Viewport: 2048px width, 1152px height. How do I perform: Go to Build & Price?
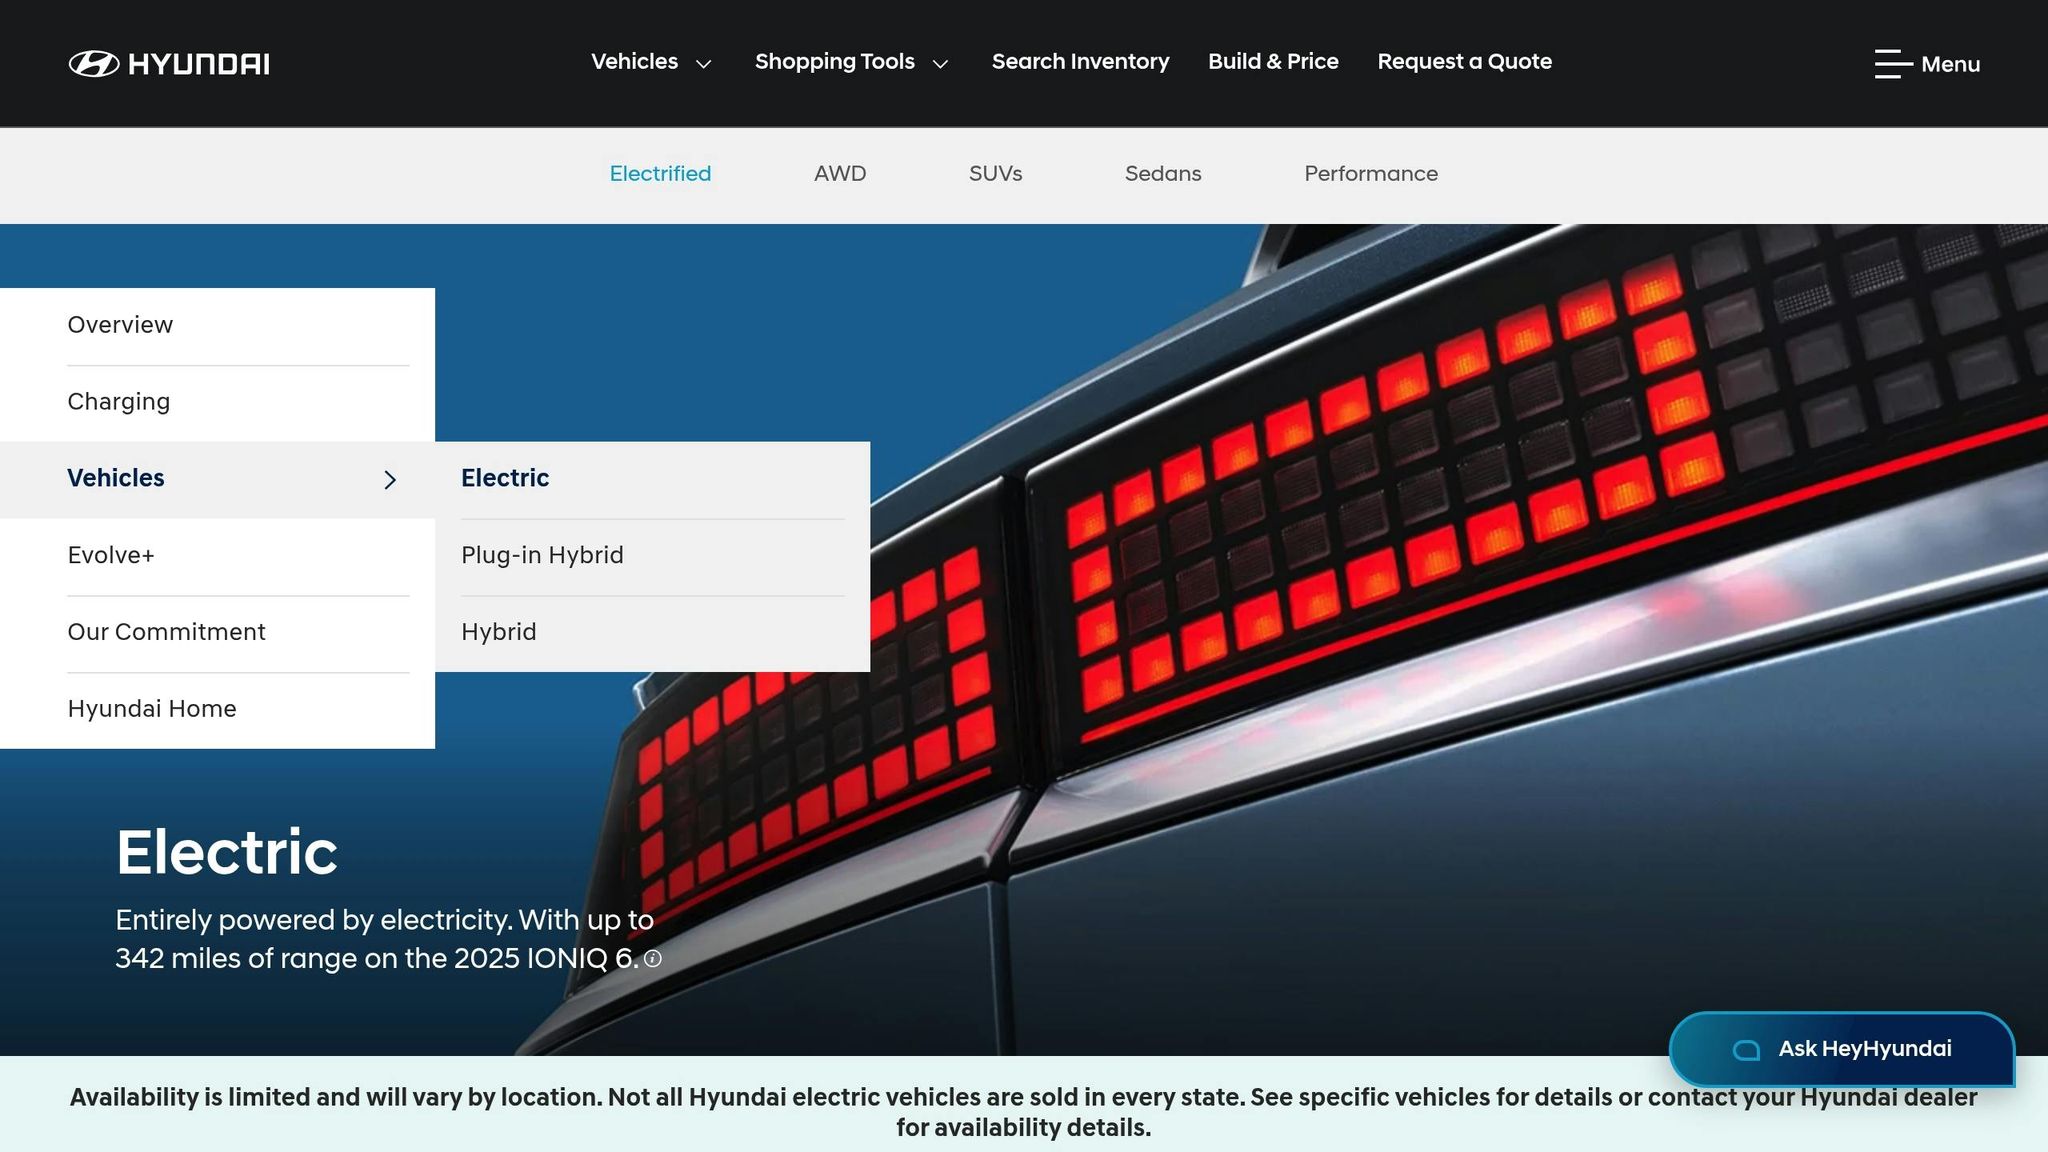(x=1273, y=62)
